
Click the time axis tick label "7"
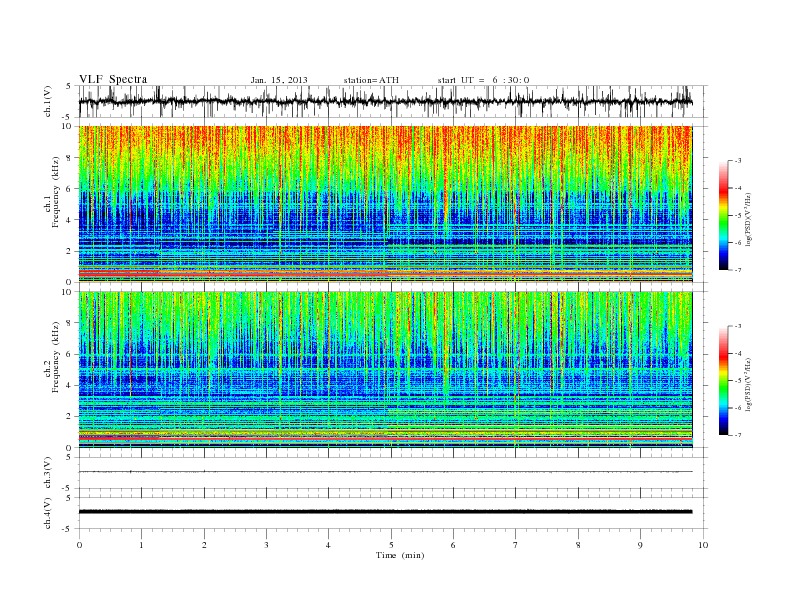click(x=516, y=545)
